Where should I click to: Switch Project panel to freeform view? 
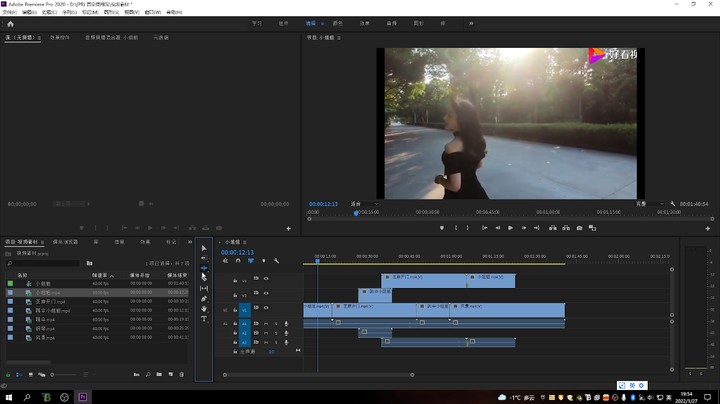pyautogui.click(x=42, y=375)
